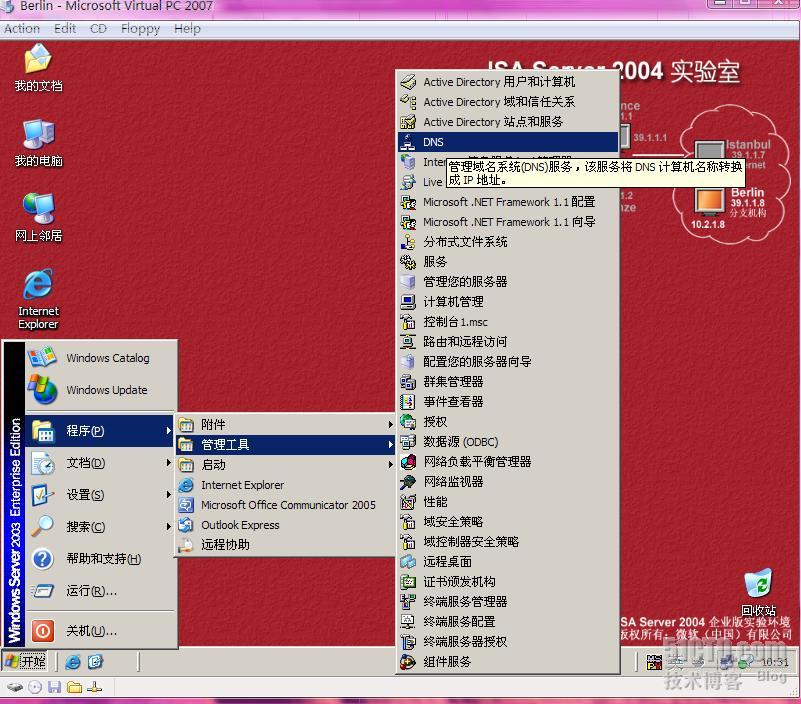Screen dimensions: 801x704
Task: Expand Accessories (附件) submenu arrow
Action: tap(390, 425)
